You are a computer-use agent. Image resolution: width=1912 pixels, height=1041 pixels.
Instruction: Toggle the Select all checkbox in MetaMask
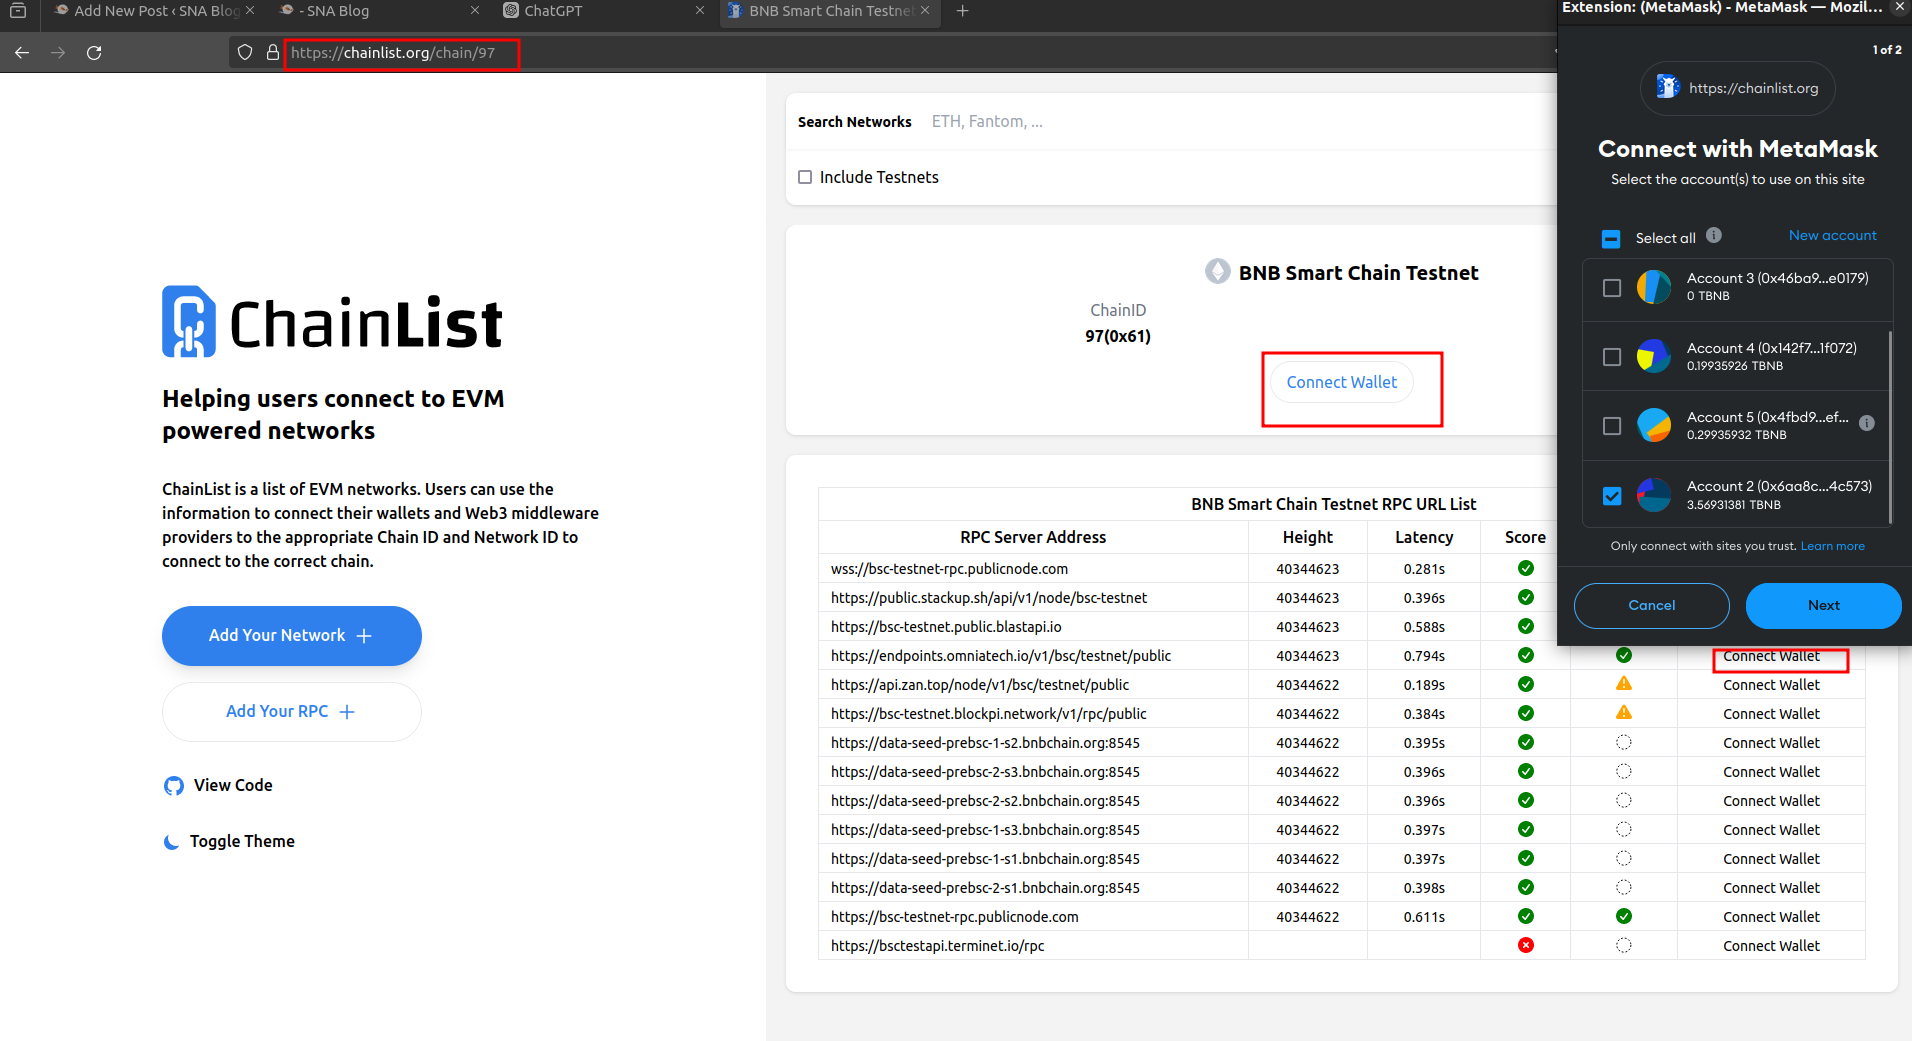pos(1611,238)
